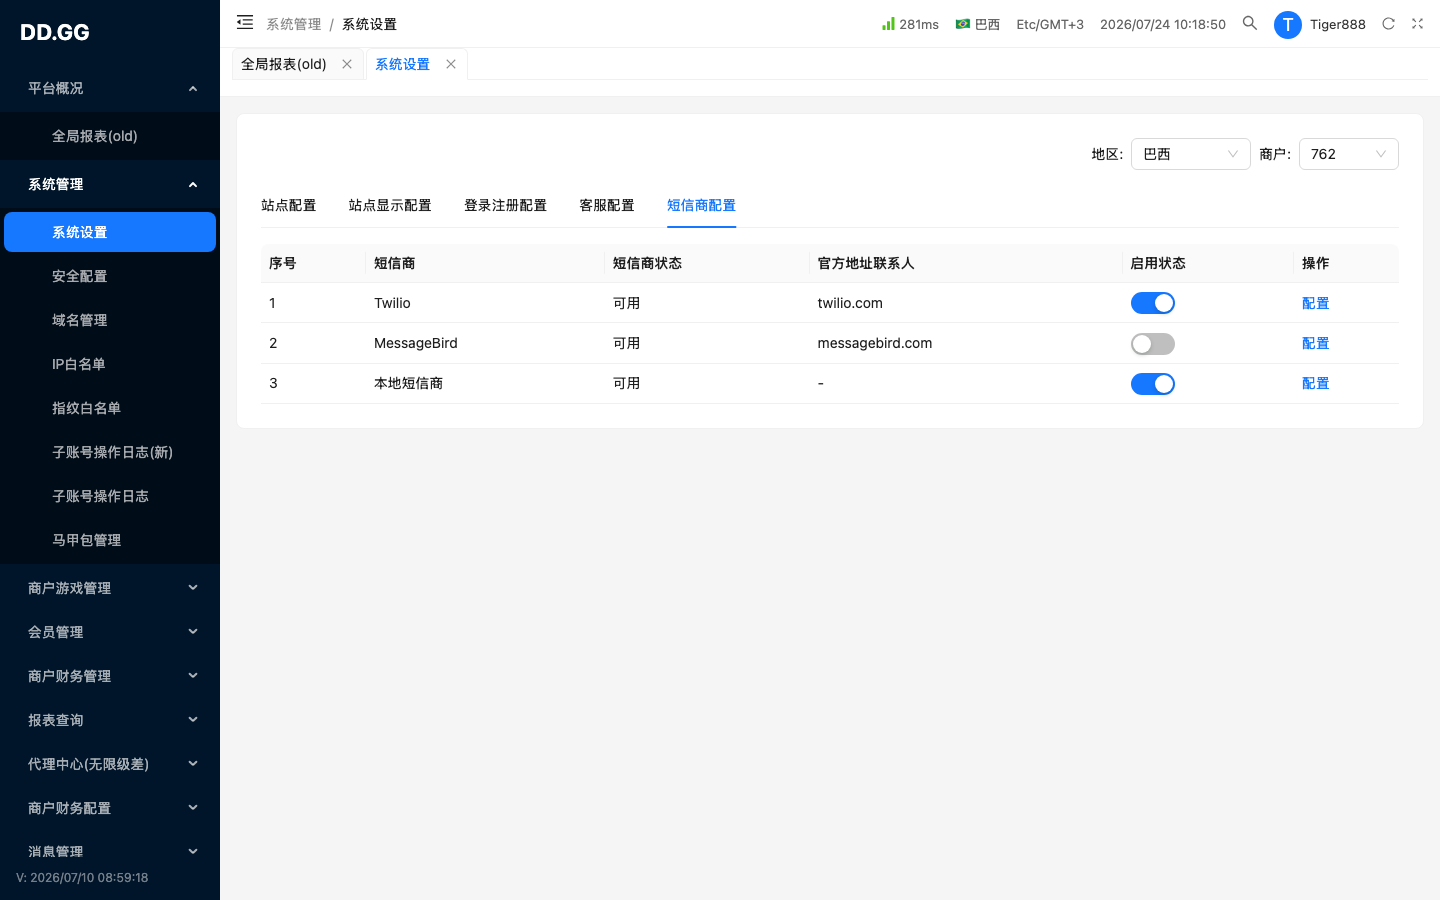Open 子账号操作日志 in the sidebar
The image size is (1440, 900).
pos(110,496)
